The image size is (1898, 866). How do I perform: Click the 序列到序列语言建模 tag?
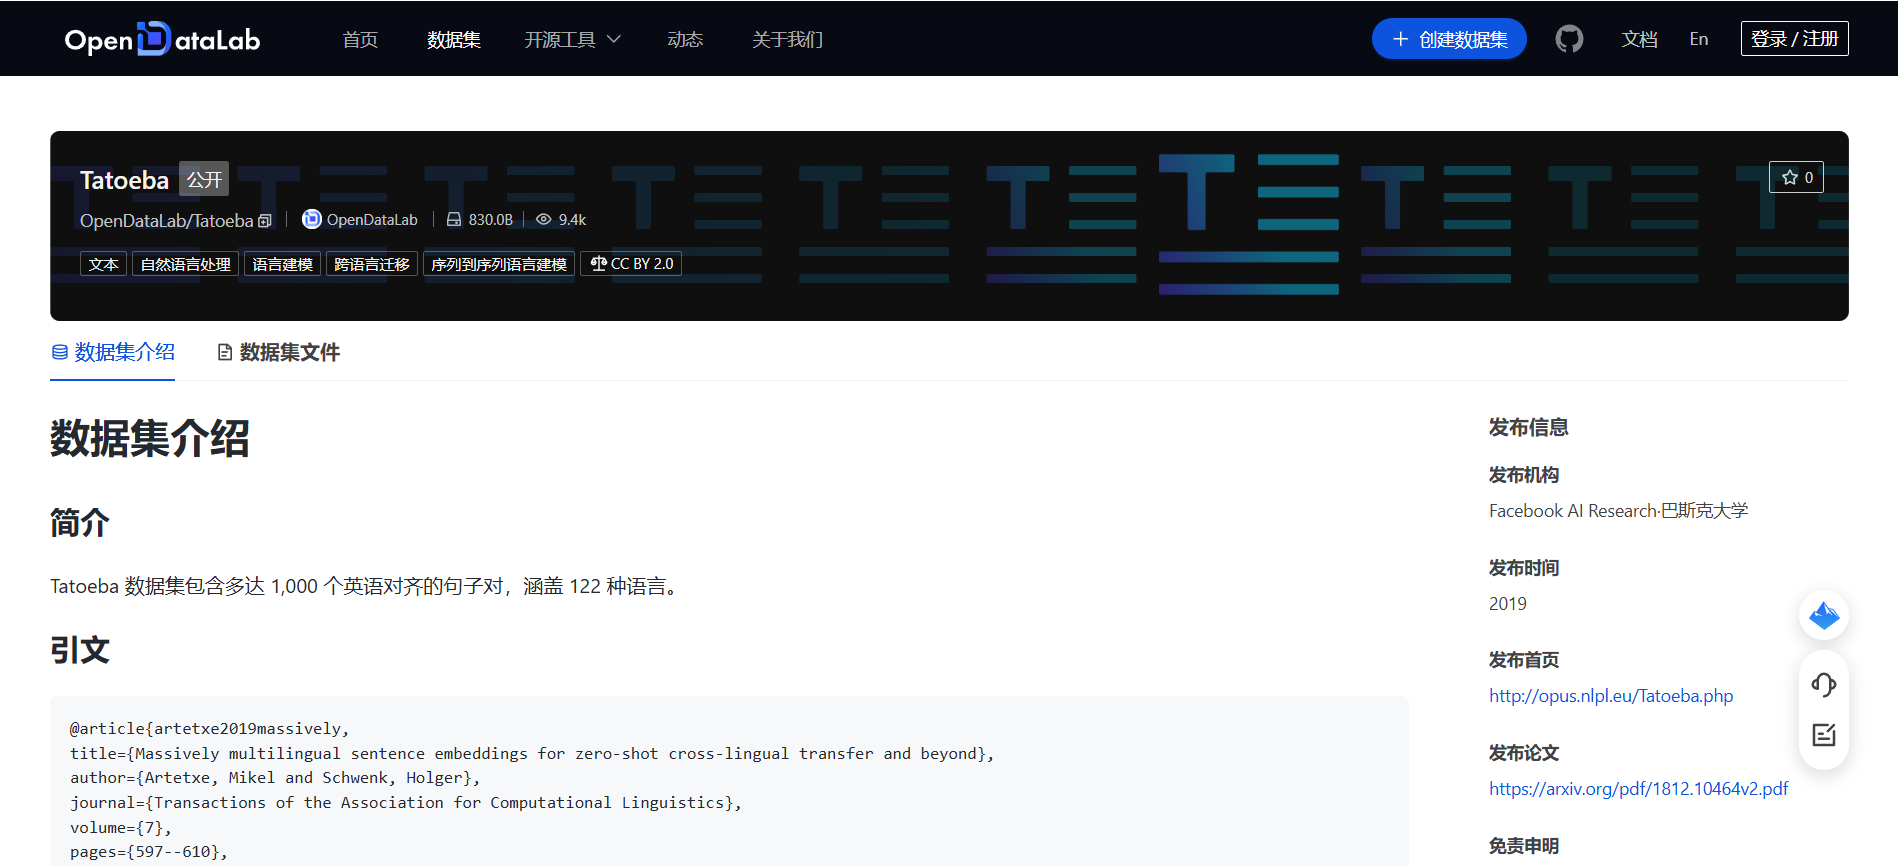point(499,264)
